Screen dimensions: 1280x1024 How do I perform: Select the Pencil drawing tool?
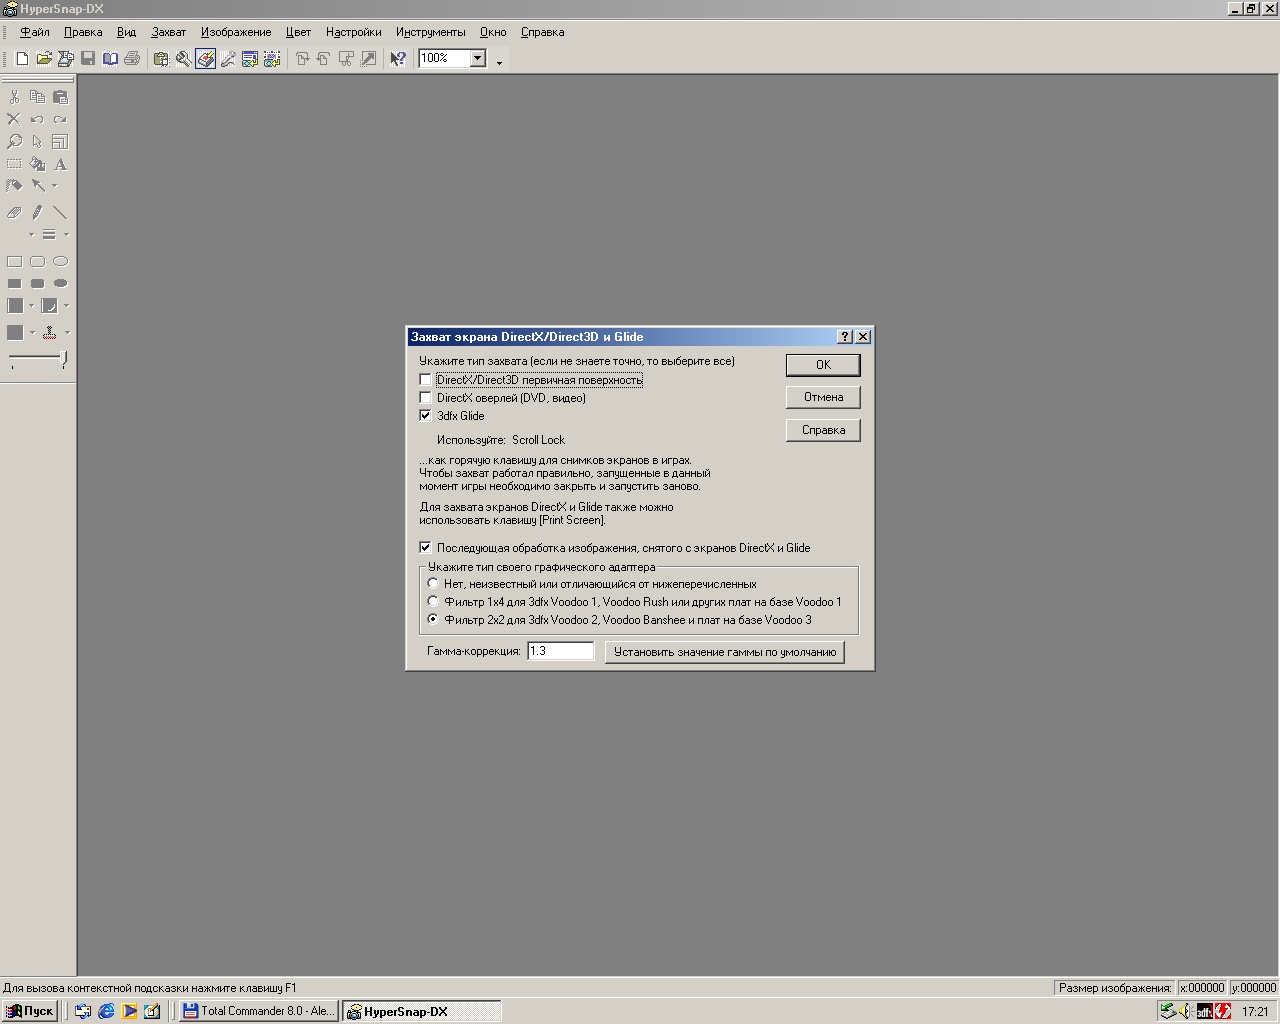click(37, 212)
